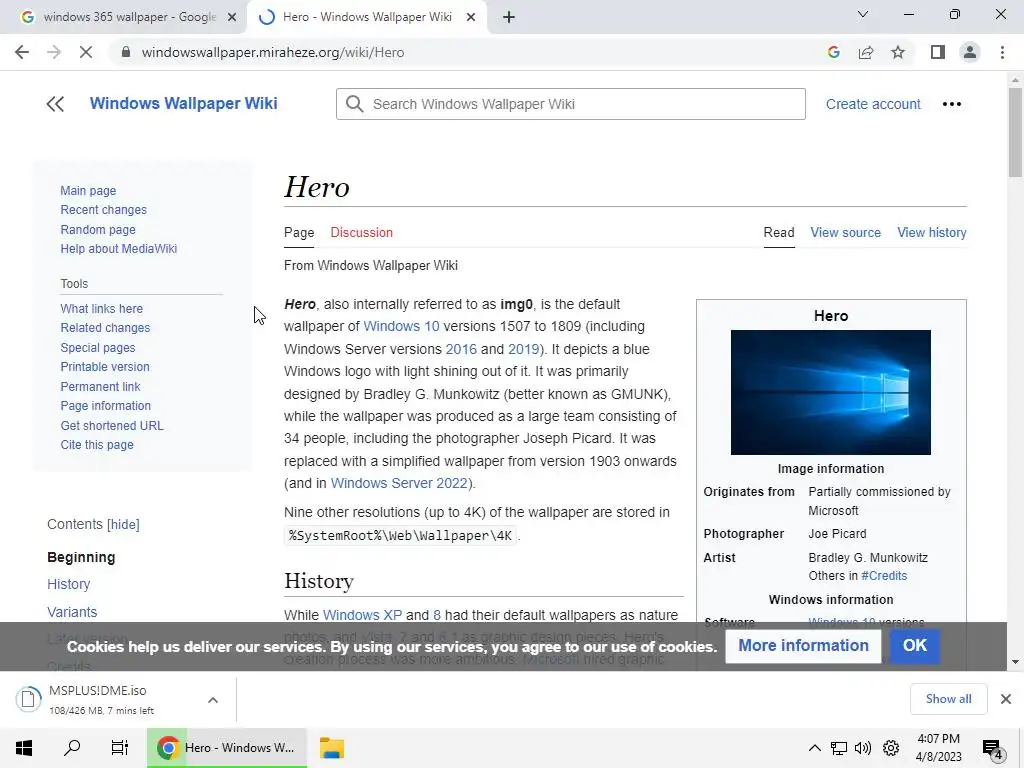Click Windows Wallpaper Wiki site title
Image resolution: width=1024 pixels, height=768 pixels.
(x=184, y=103)
